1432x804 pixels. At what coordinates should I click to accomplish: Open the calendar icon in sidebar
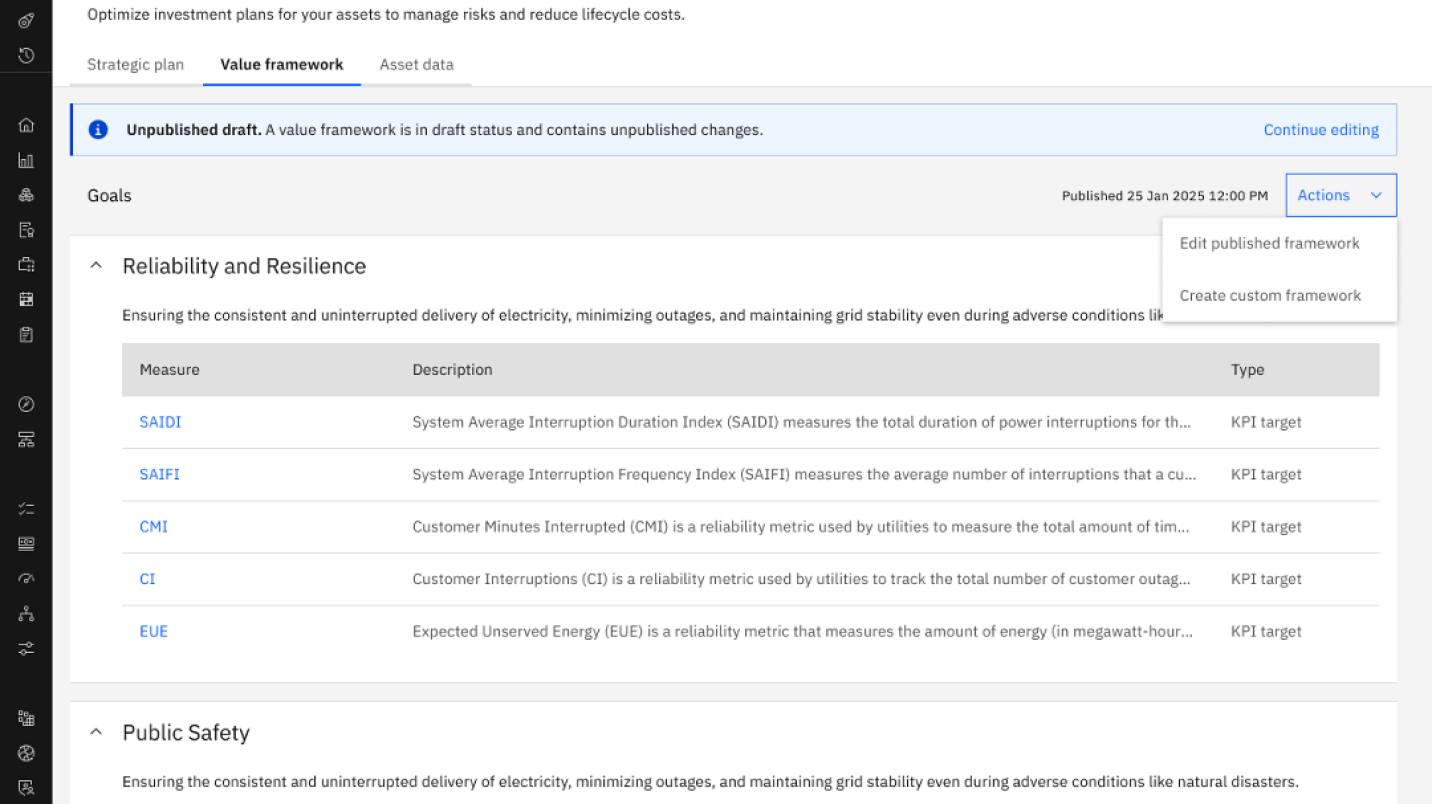click(x=26, y=299)
